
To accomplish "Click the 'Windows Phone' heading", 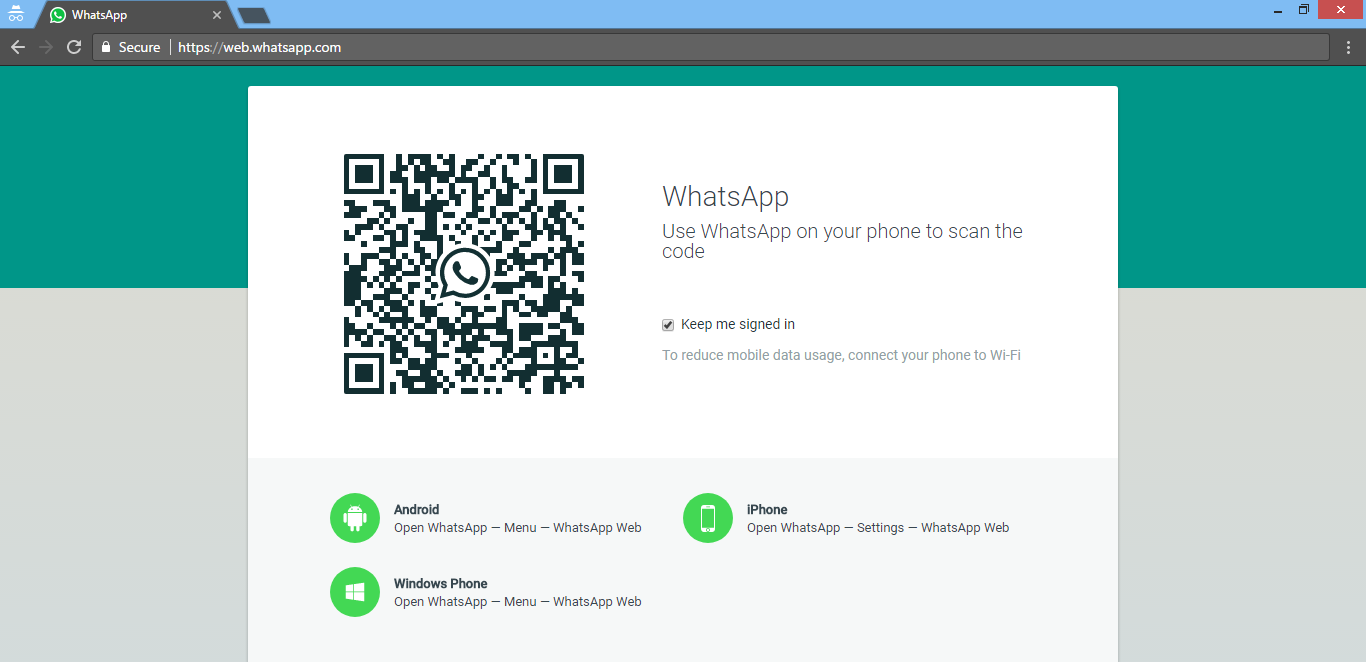I will pos(441,584).
